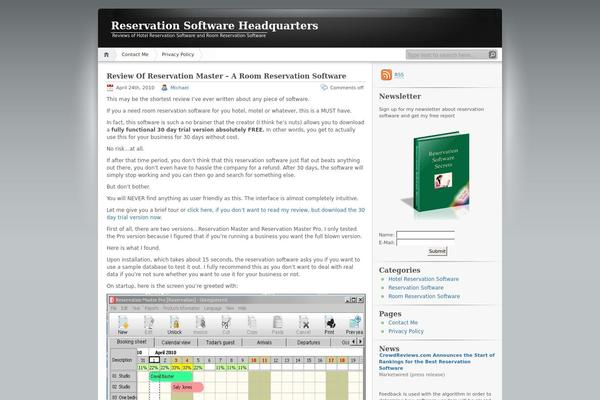Click the site title Reservation Software Headquarters
The image size is (600, 400).
click(x=215, y=26)
